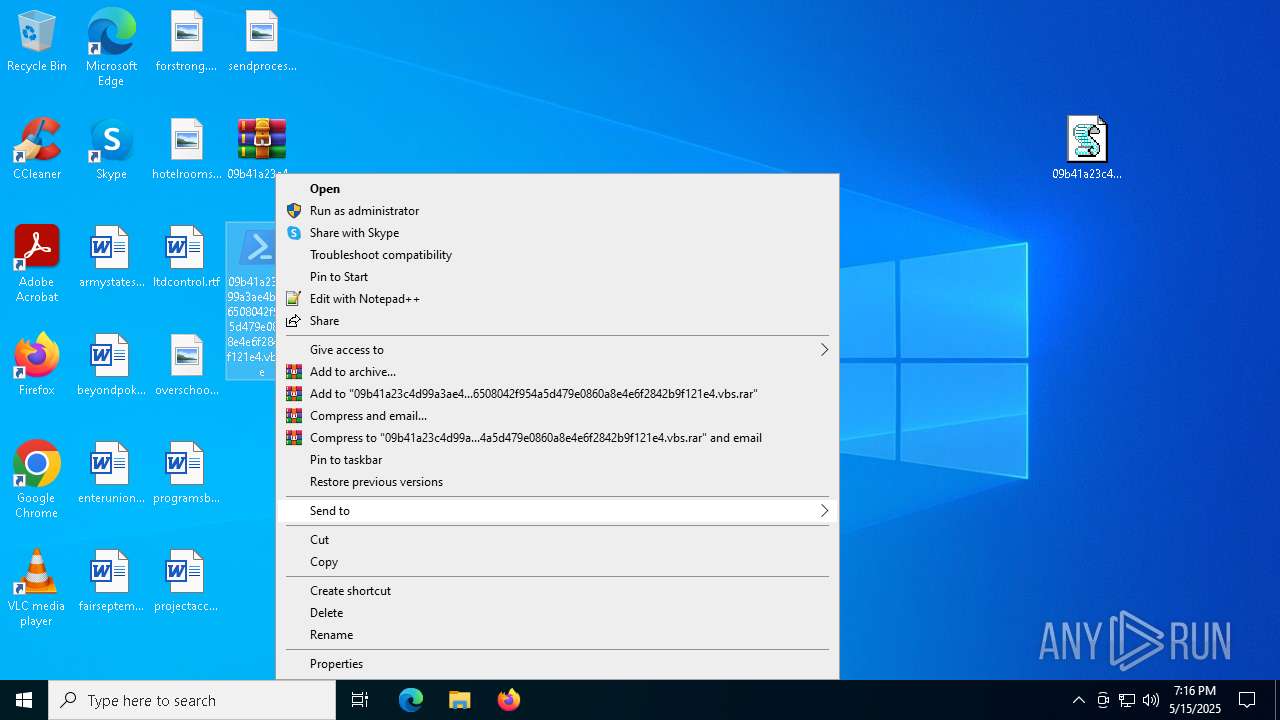Open Google Chrome desktop shortcut
Image resolution: width=1280 pixels, height=720 pixels.
(x=37, y=480)
